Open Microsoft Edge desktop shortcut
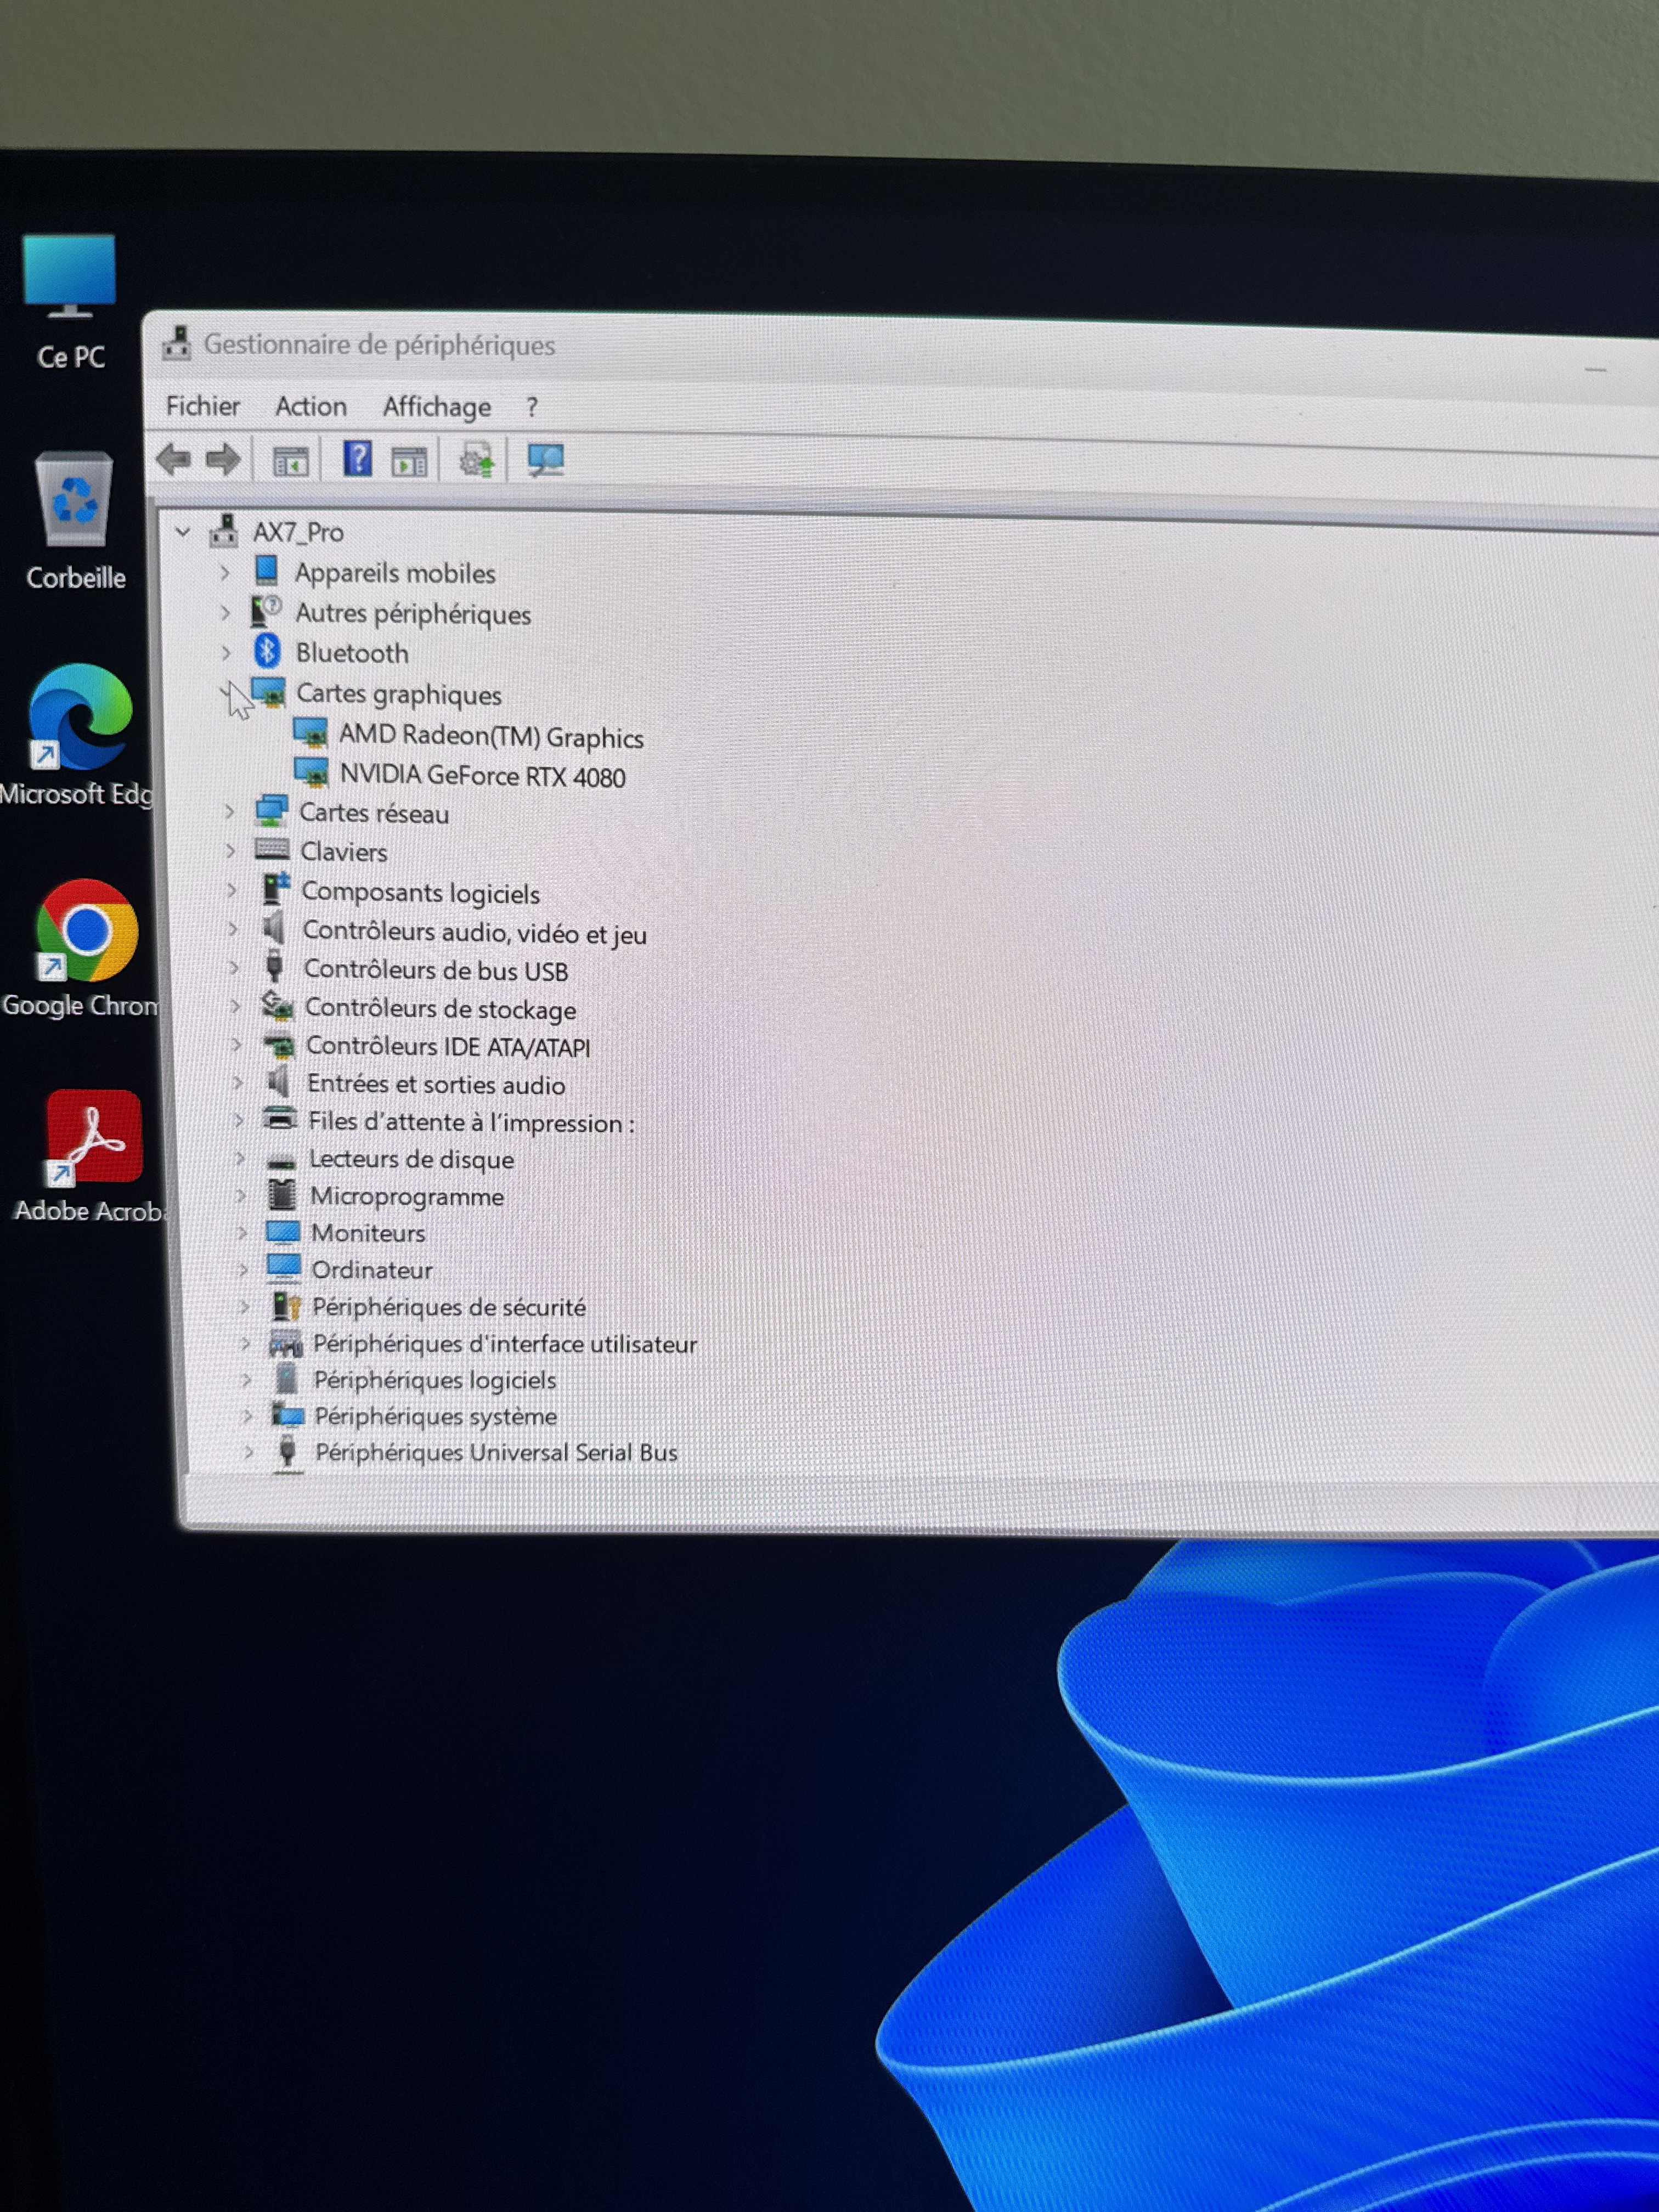This screenshot has width=1659, height=2212. (80, 716)
